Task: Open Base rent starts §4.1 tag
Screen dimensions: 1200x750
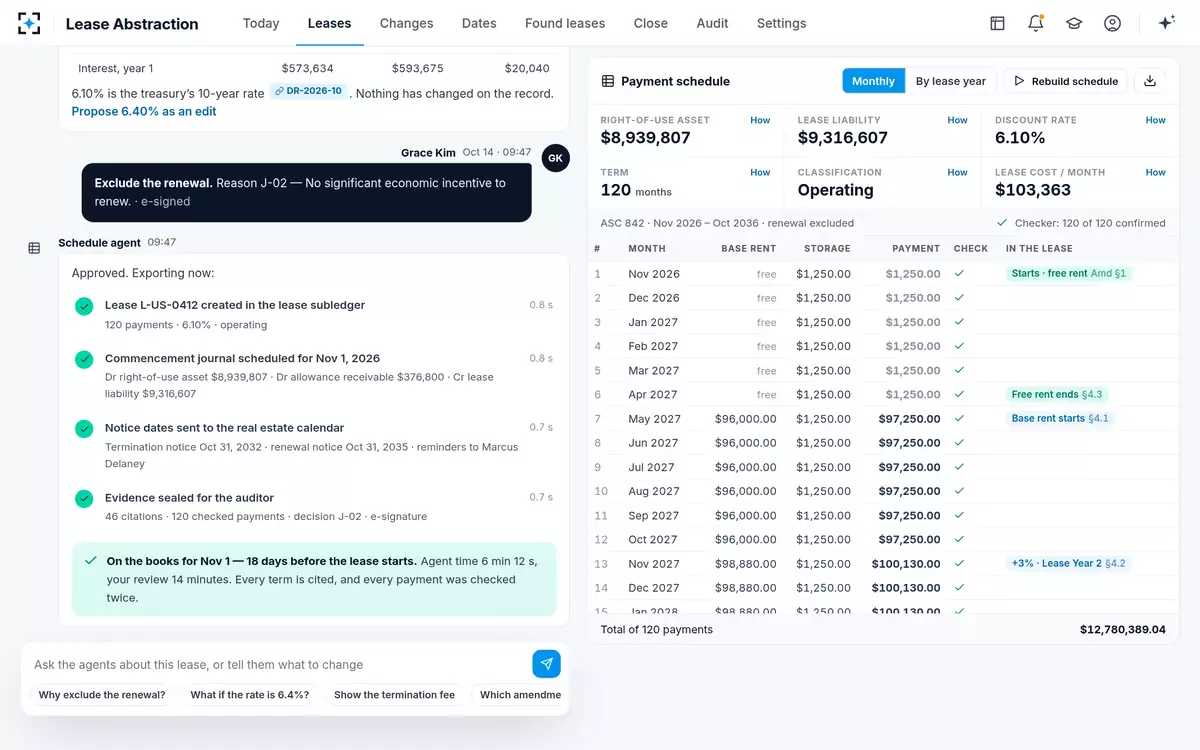Action: coord(1059,419)
